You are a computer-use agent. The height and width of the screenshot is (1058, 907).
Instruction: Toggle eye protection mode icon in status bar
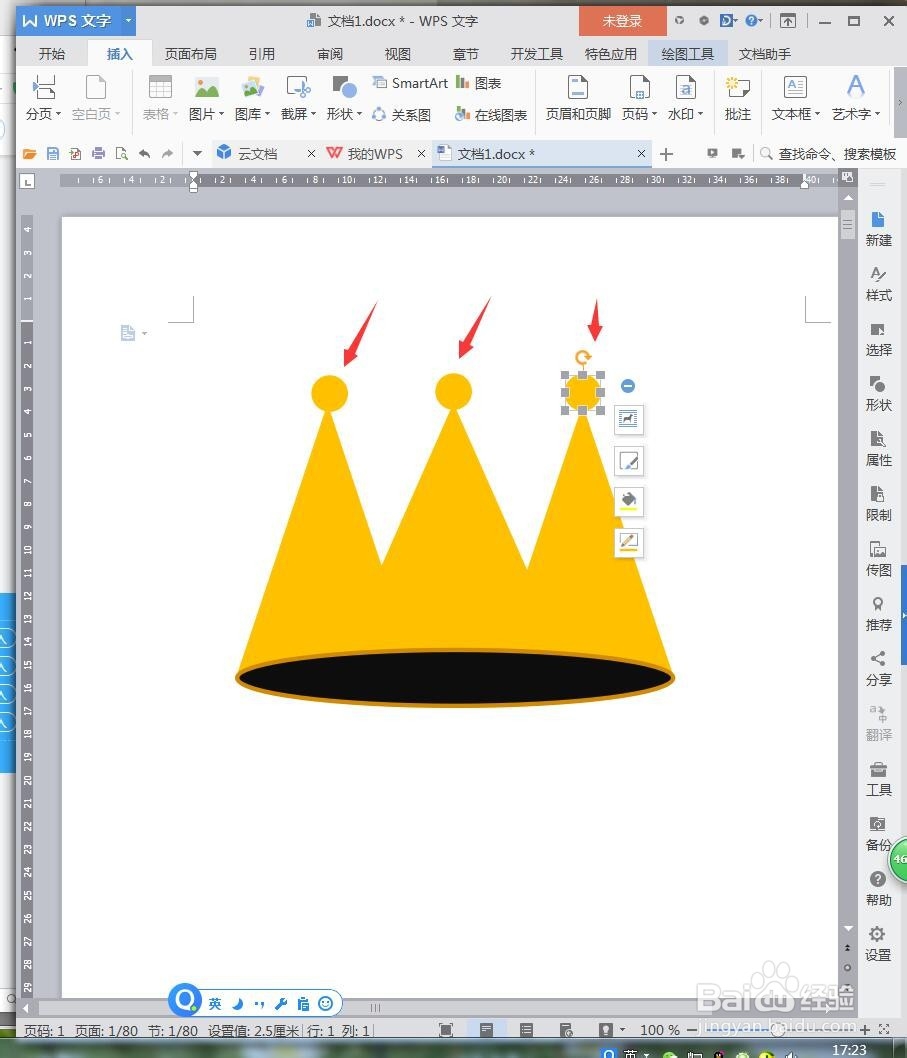click(605, 1030)
